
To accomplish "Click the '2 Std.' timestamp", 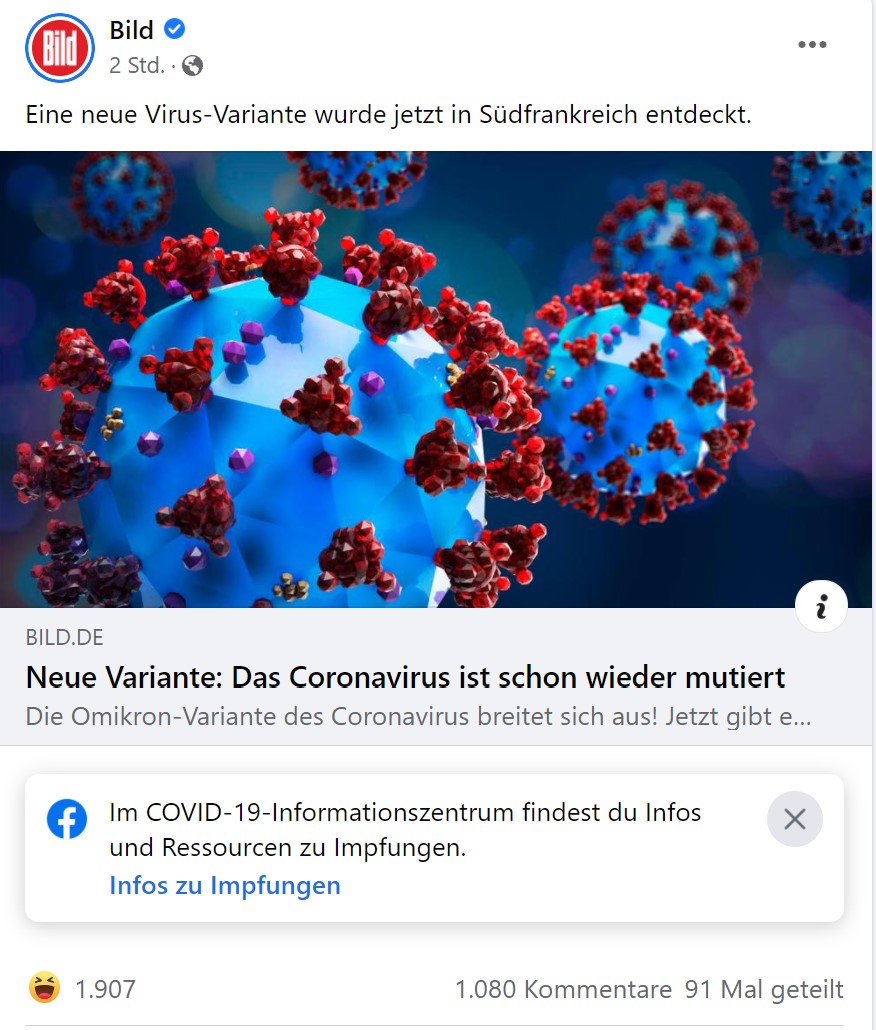I will click(137, 66).
